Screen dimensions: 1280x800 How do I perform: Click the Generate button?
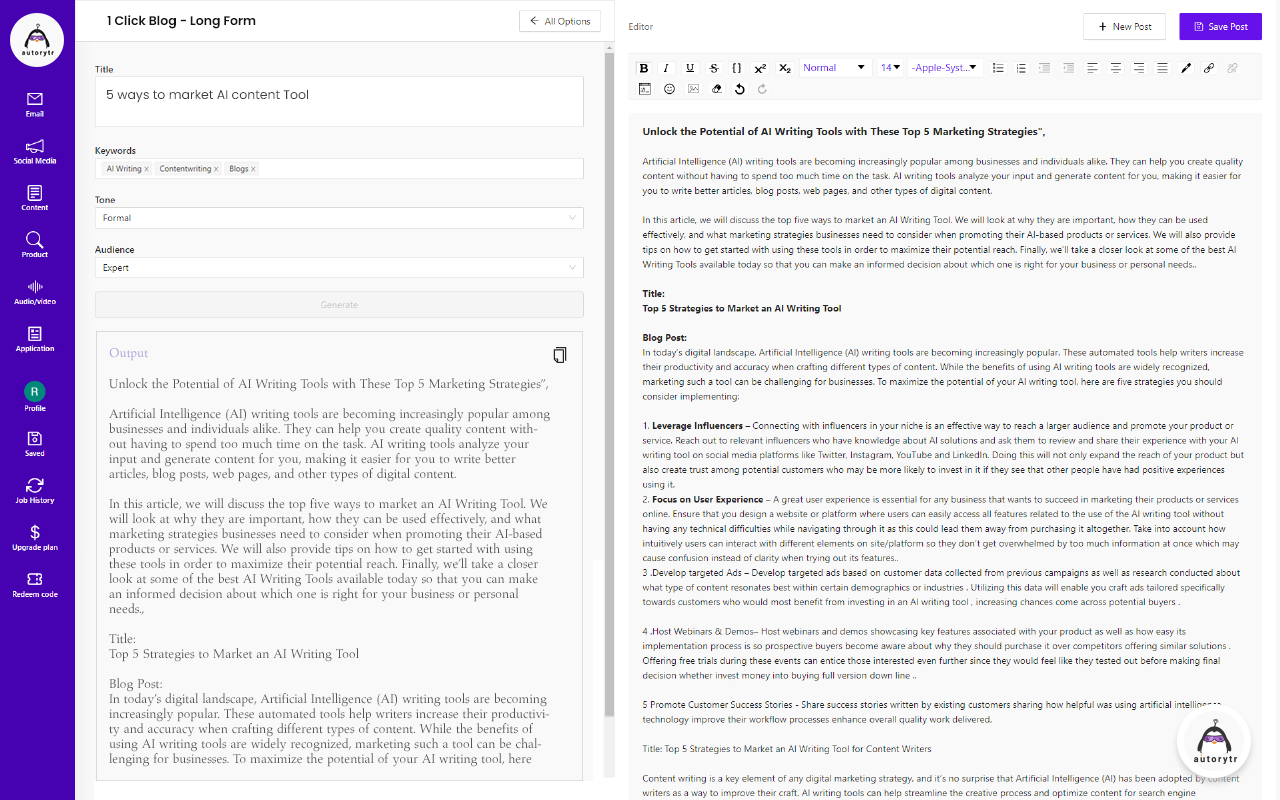339,305
